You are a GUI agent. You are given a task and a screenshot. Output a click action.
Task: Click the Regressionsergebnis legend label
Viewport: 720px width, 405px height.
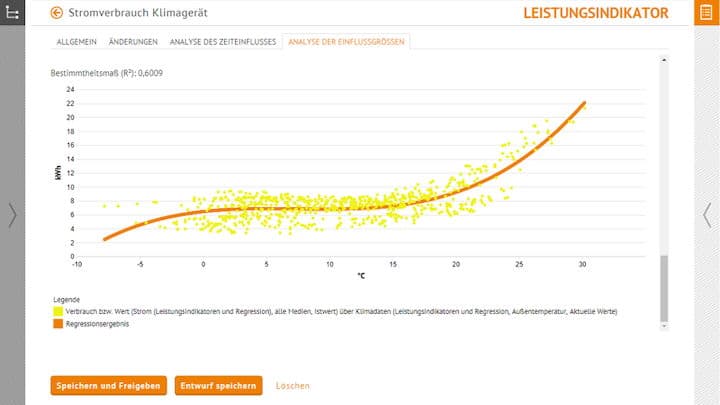coord(97,324)
